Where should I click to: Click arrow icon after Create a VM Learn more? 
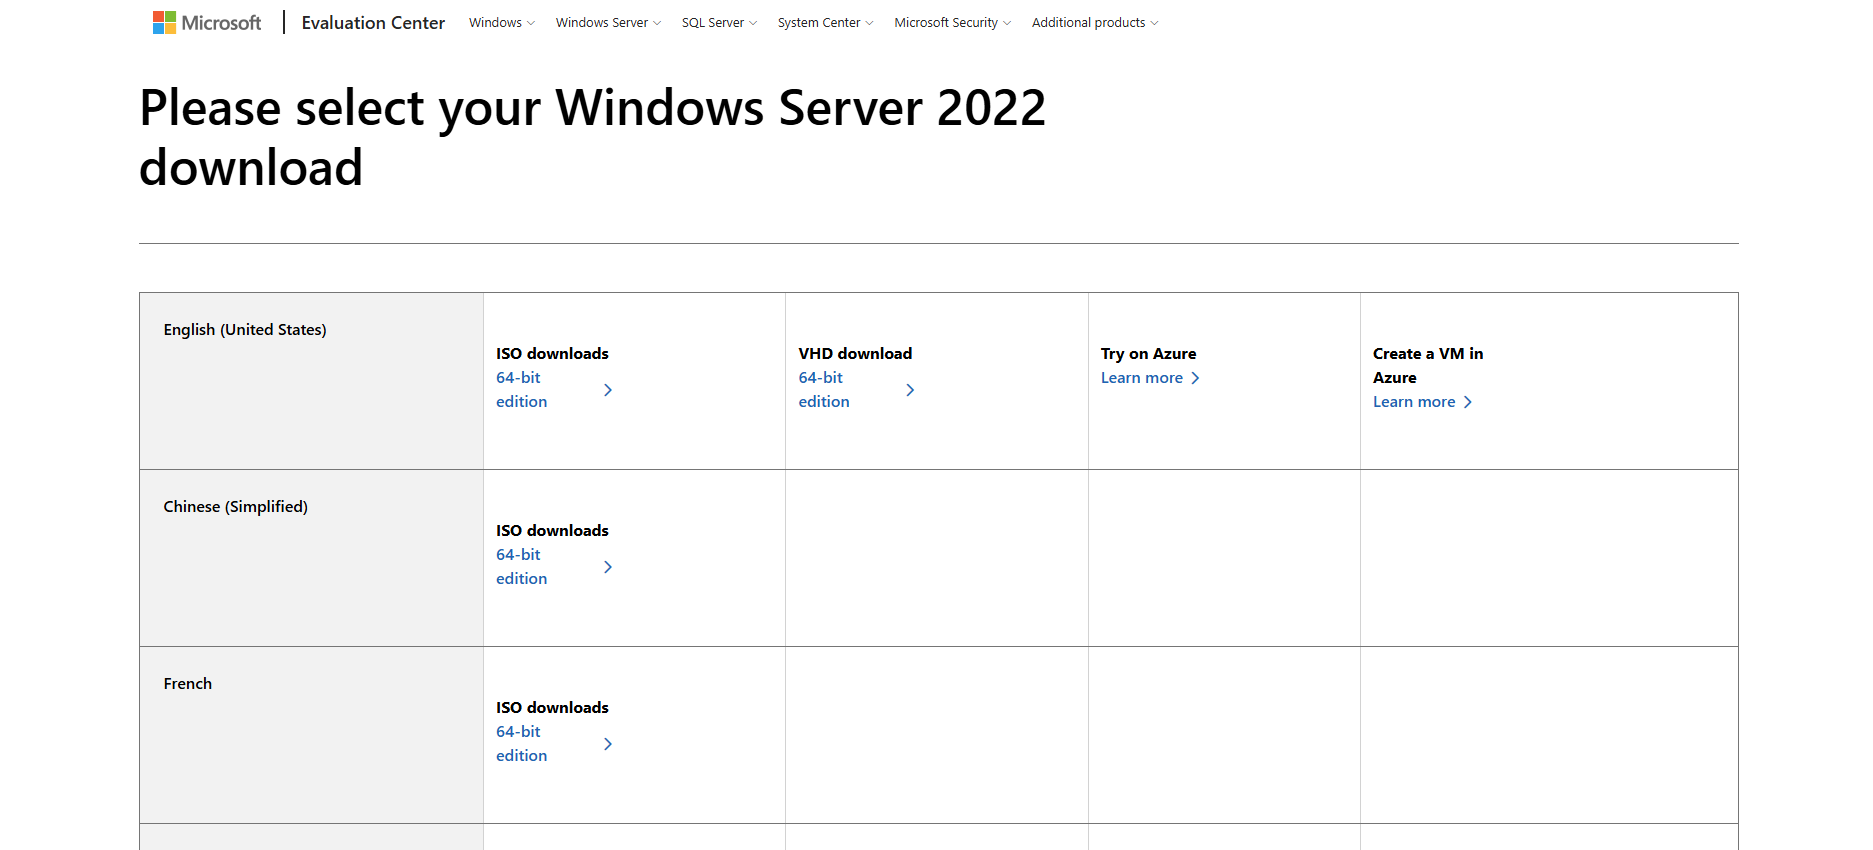coord(1468,402)
